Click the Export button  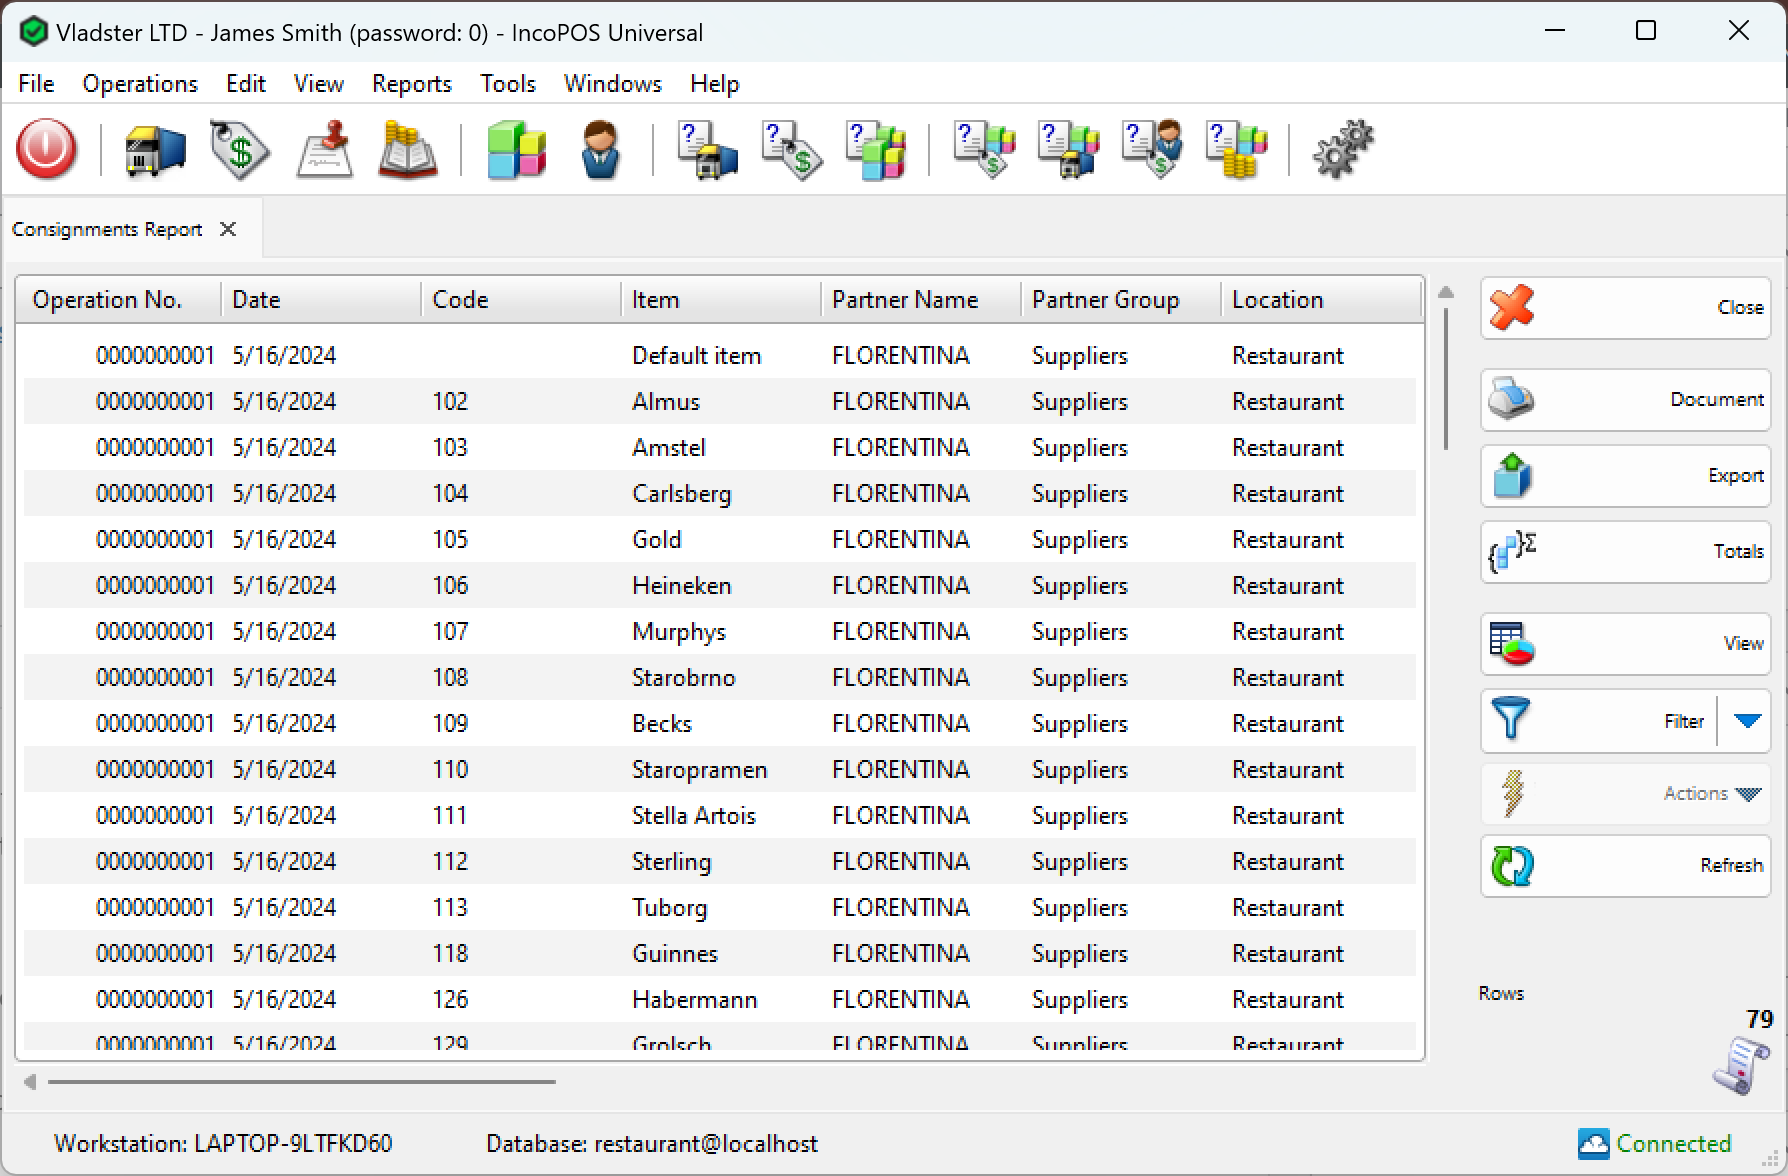(1625, 476)
